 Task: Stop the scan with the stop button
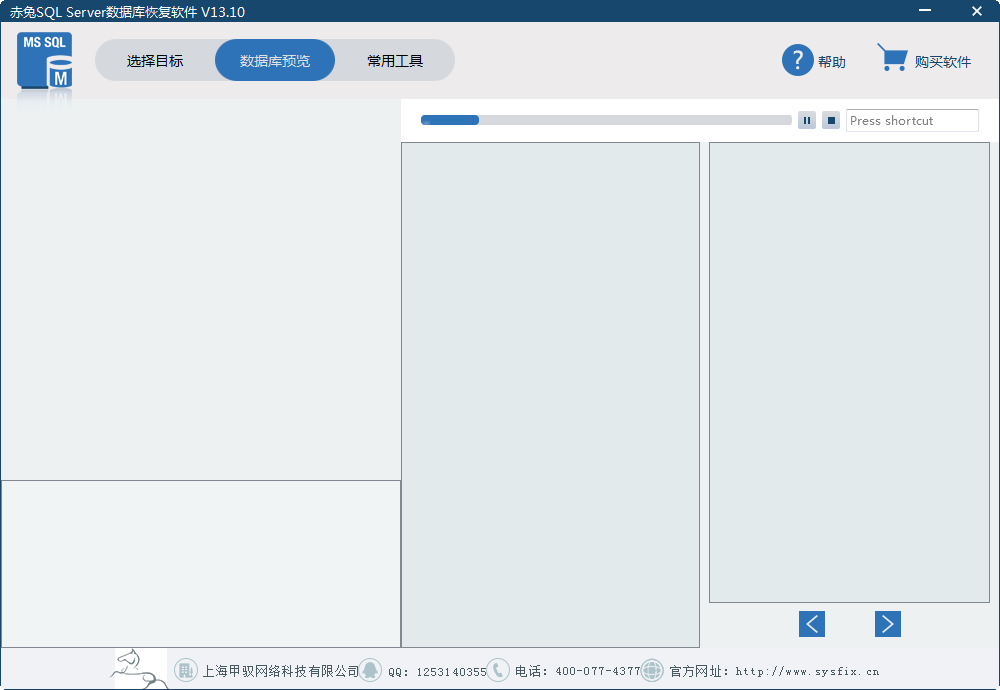(831, 120)
